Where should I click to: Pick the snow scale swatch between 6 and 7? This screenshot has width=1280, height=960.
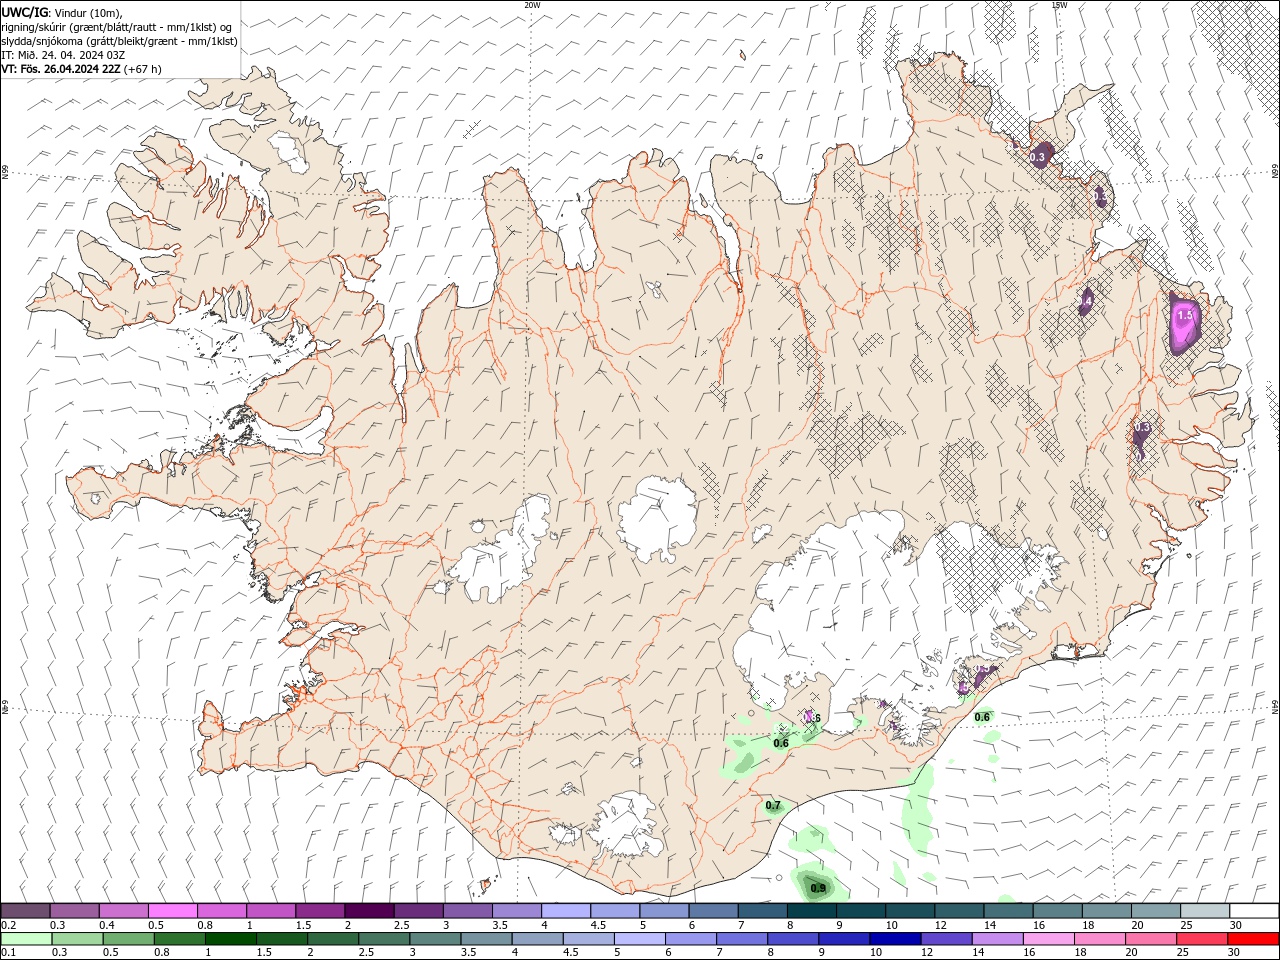click(713, 910)
